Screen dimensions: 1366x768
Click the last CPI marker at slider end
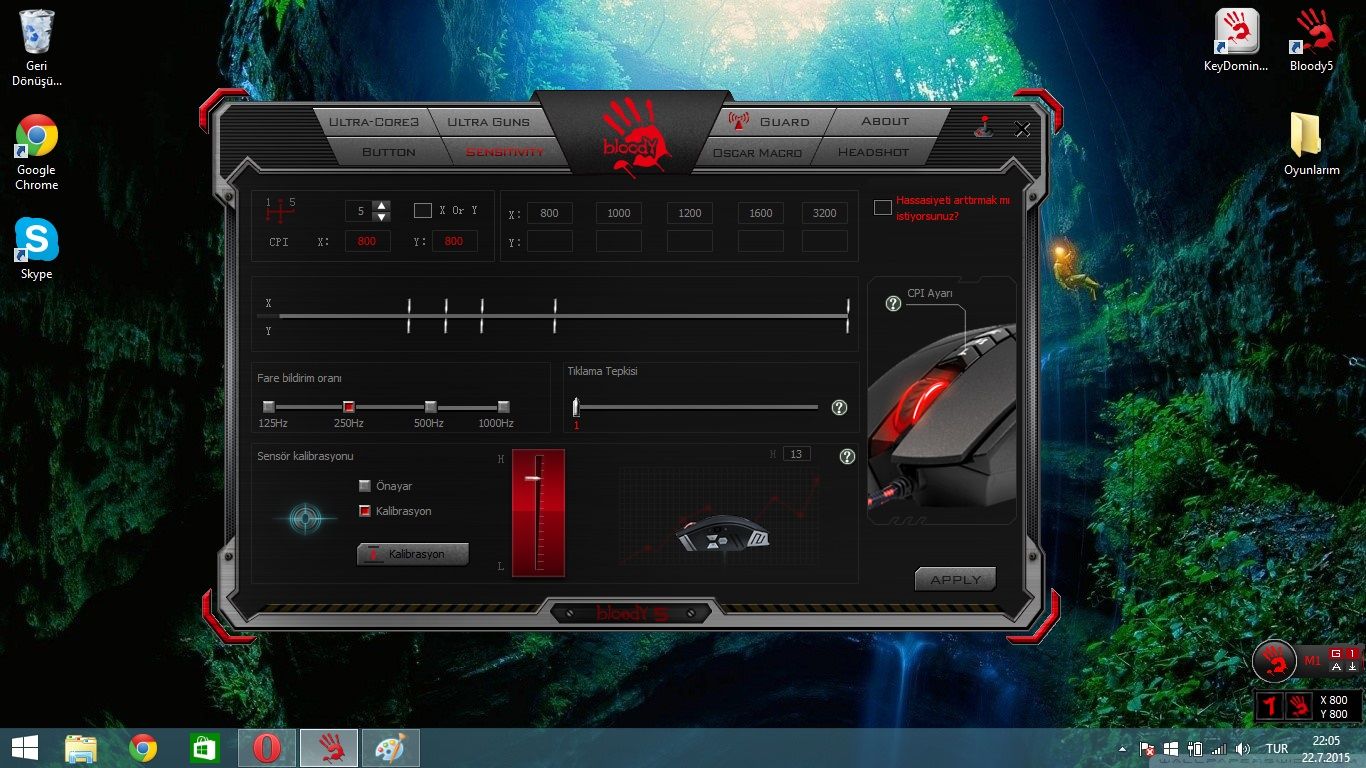848,316
